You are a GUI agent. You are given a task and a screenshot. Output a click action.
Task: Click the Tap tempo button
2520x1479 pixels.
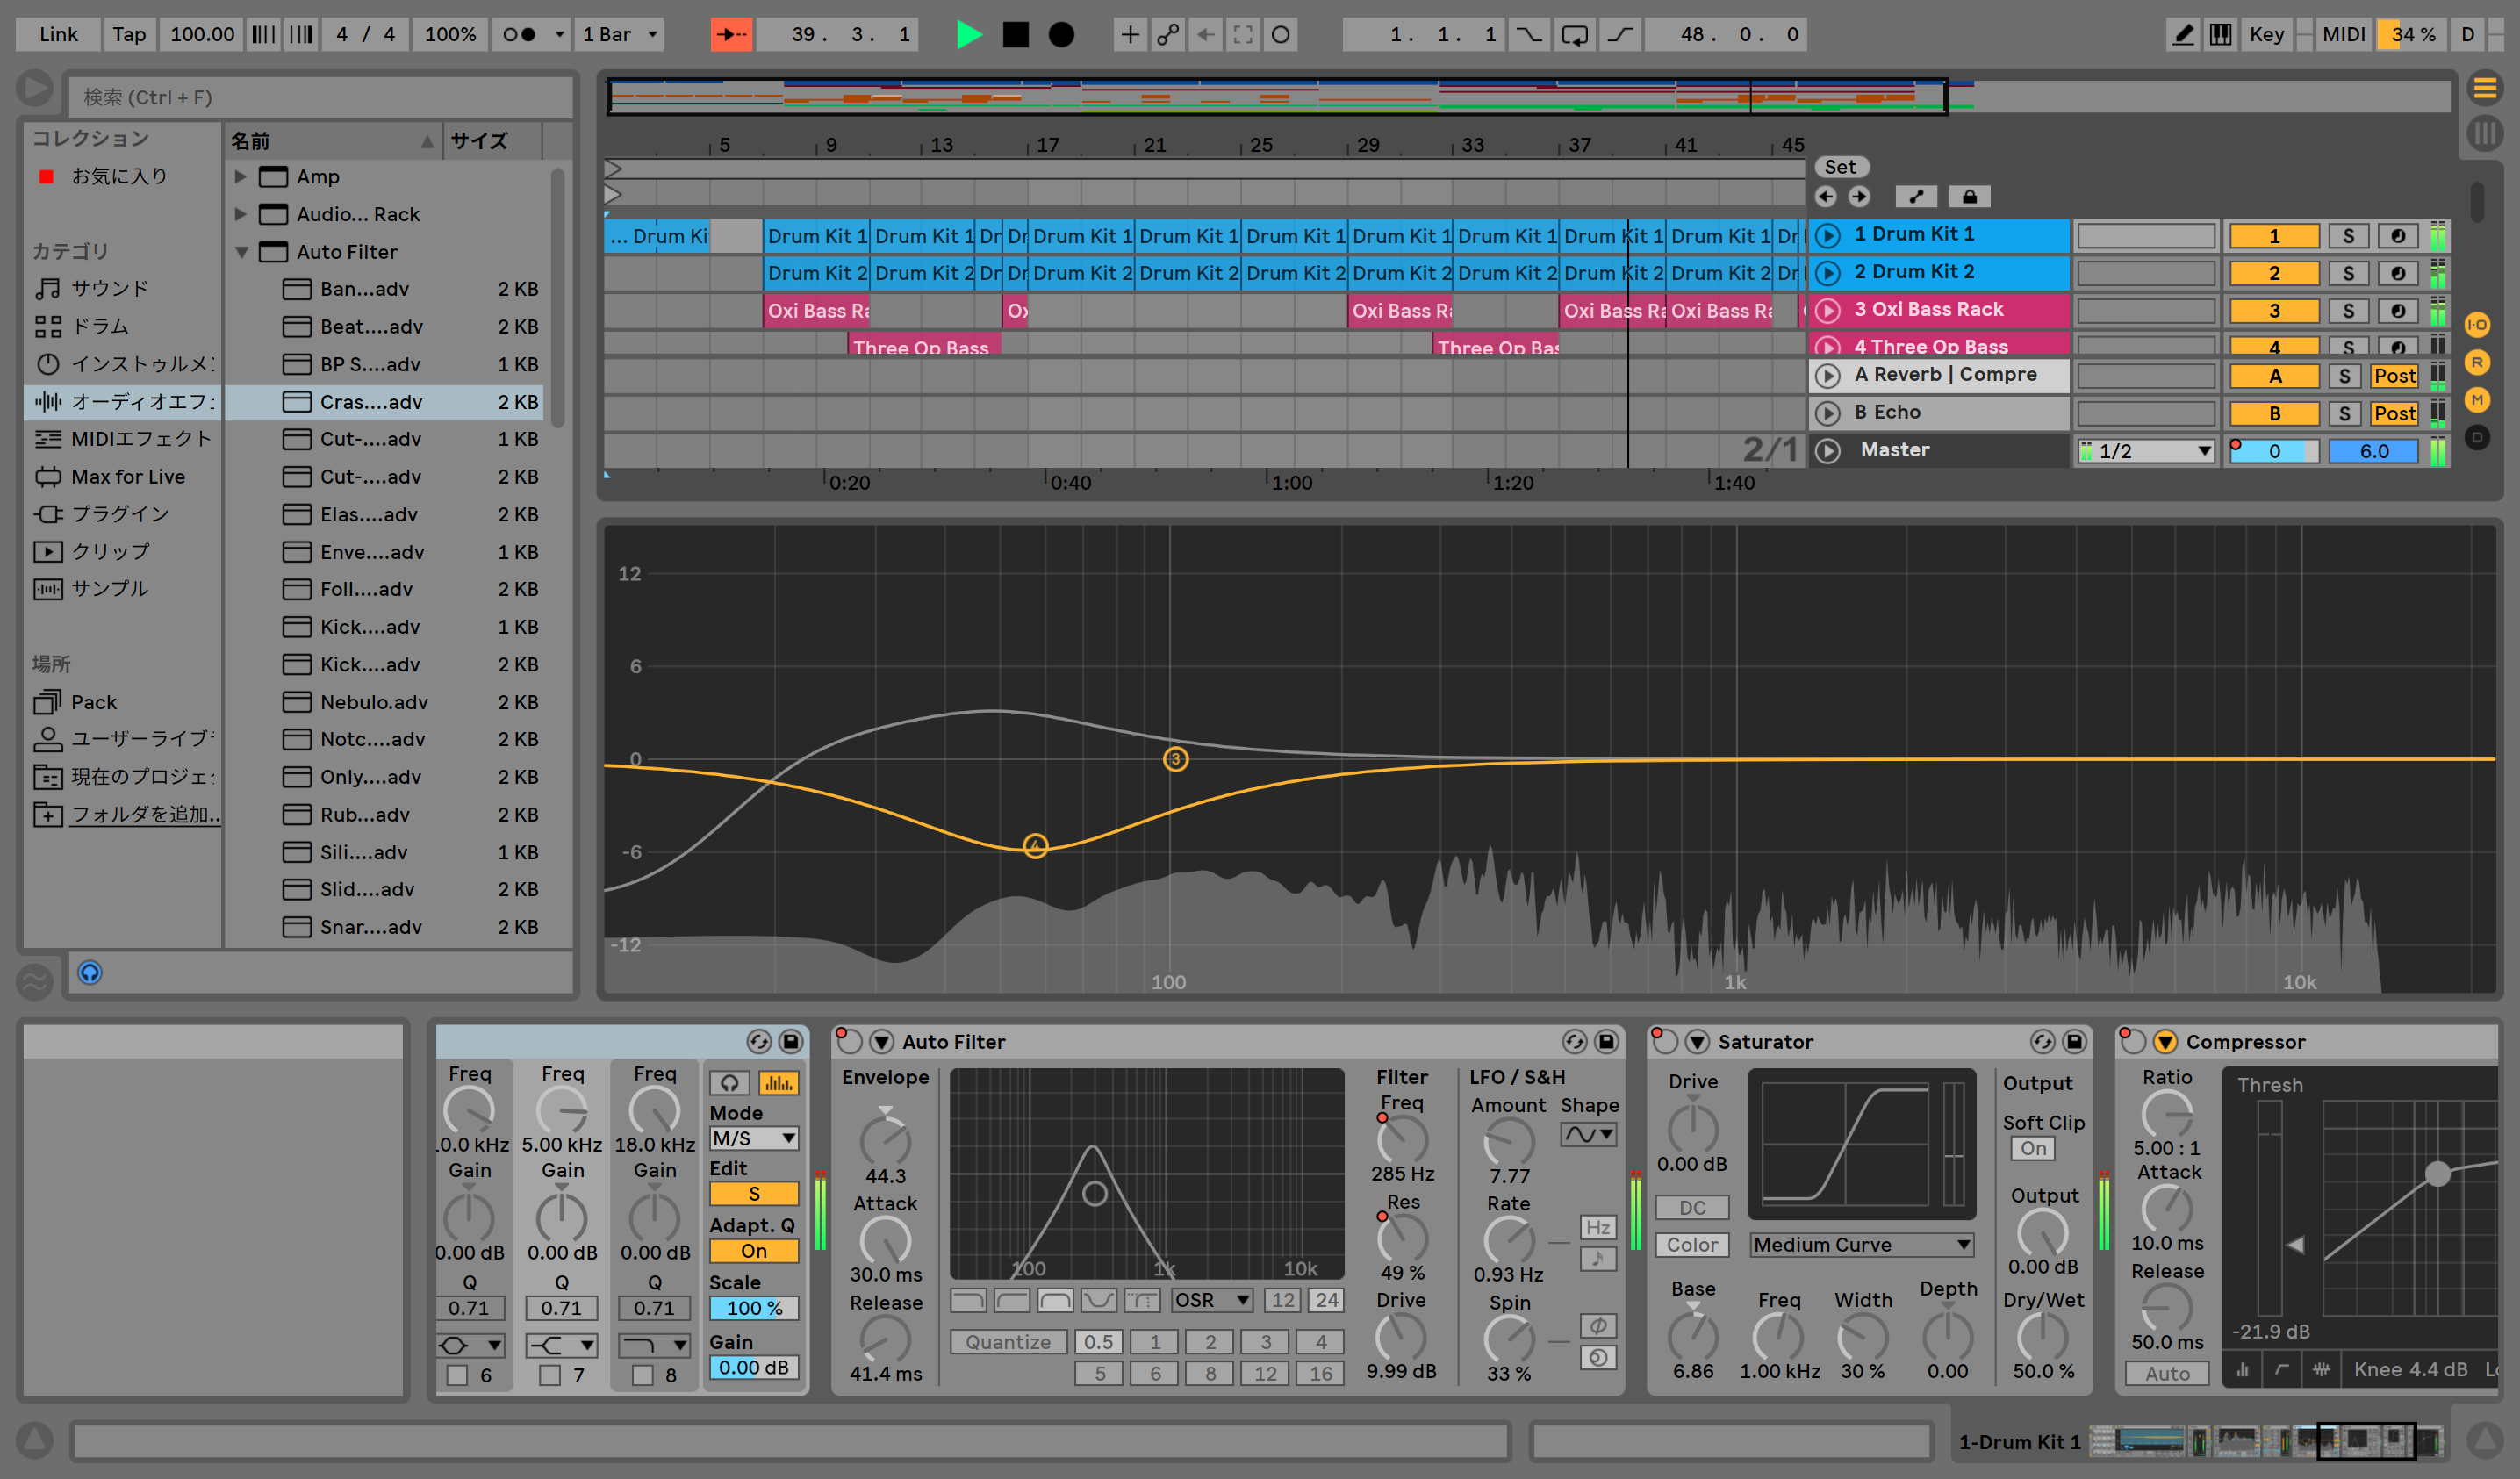click(128, 35)
